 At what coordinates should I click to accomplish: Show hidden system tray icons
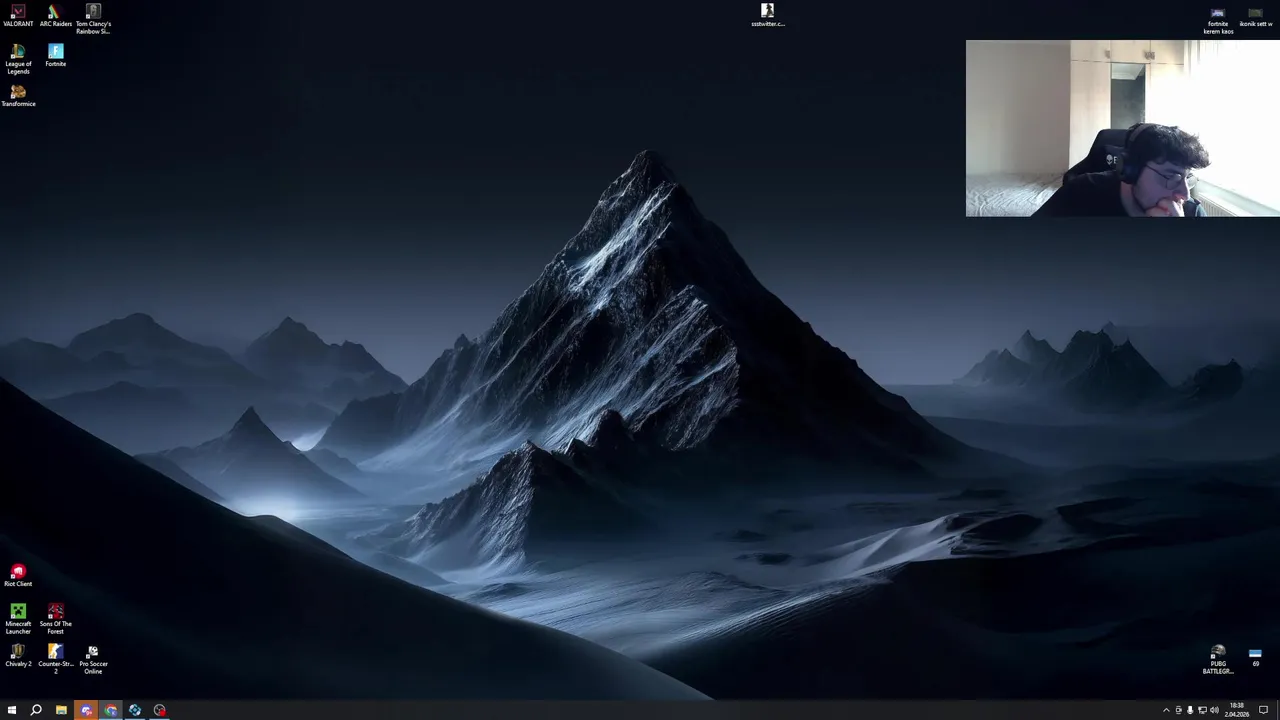coord(1166,710)
